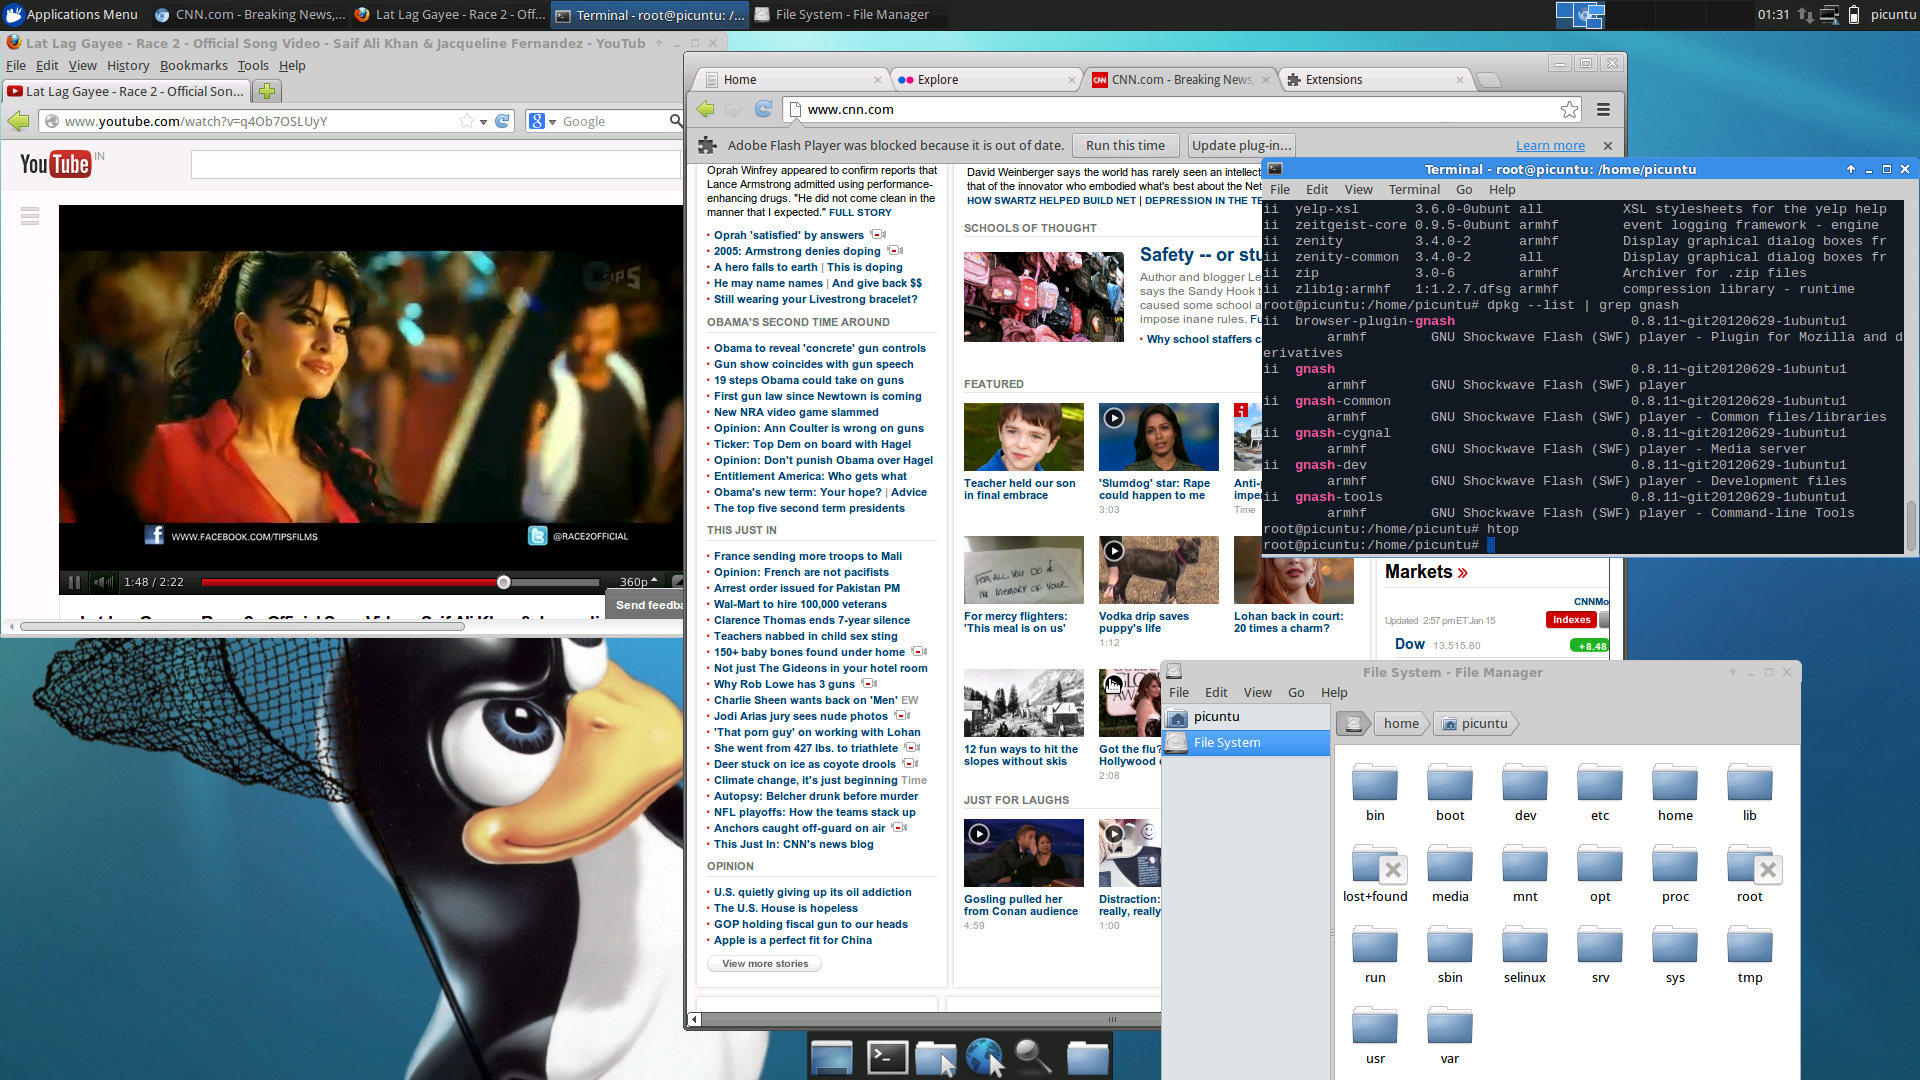Play the Gosling Conan audience video
Viewport: 1920px width, 1080px height.
click(1023, 853)
